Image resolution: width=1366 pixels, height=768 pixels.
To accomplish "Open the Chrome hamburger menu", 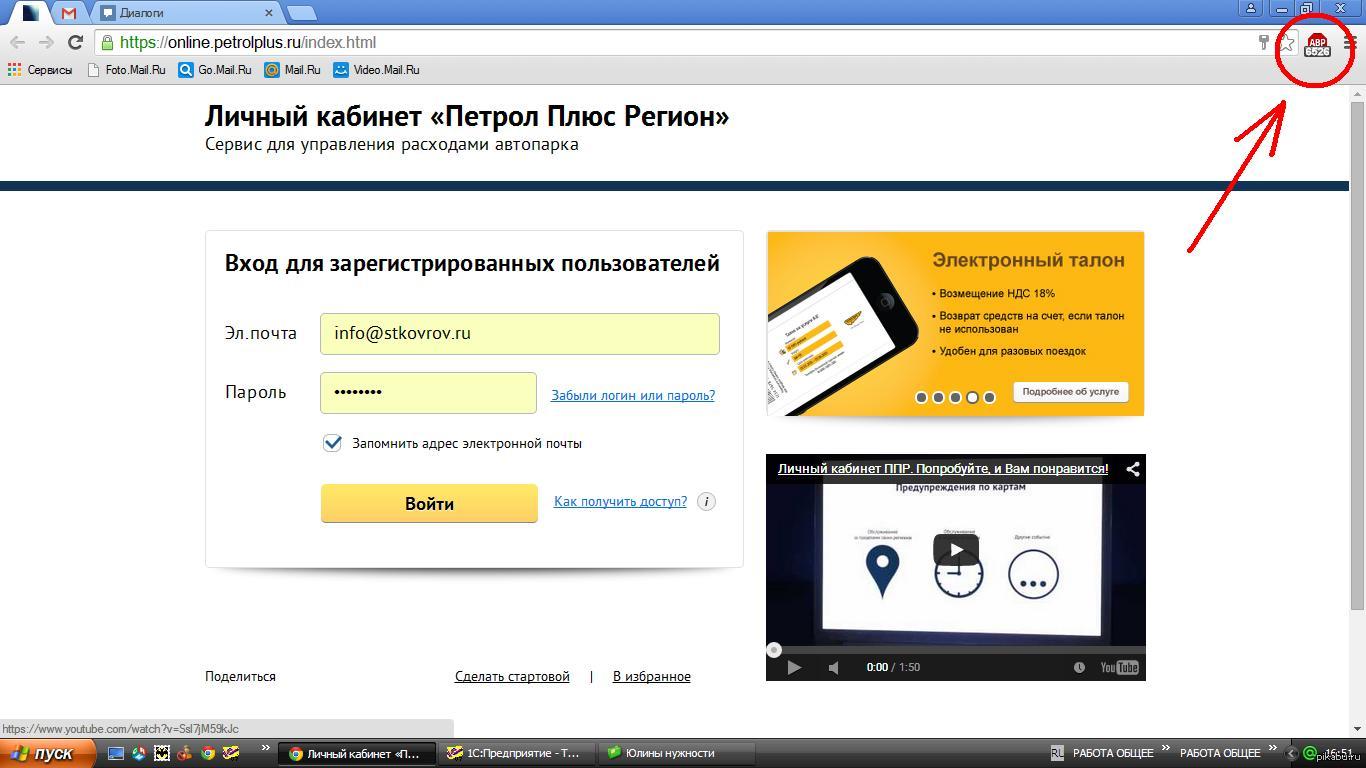I will (x=1350, y=43).
